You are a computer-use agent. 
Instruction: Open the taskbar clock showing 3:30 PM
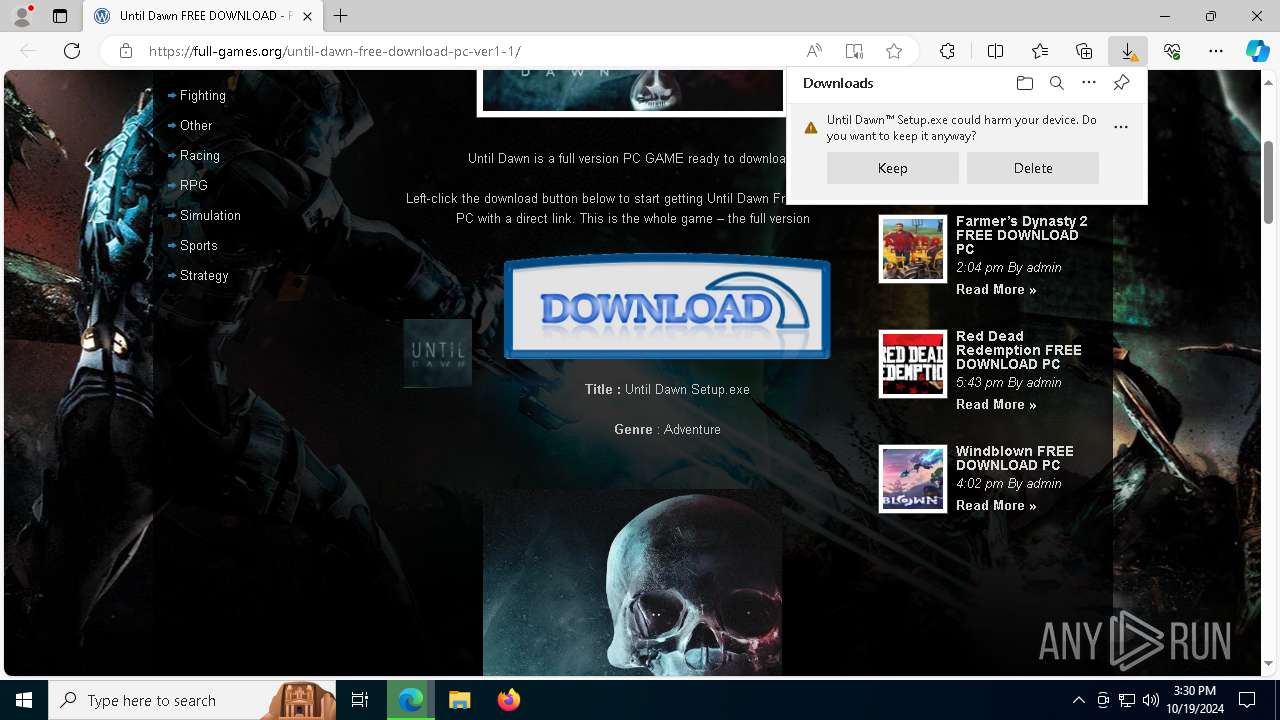[1194, 700]
